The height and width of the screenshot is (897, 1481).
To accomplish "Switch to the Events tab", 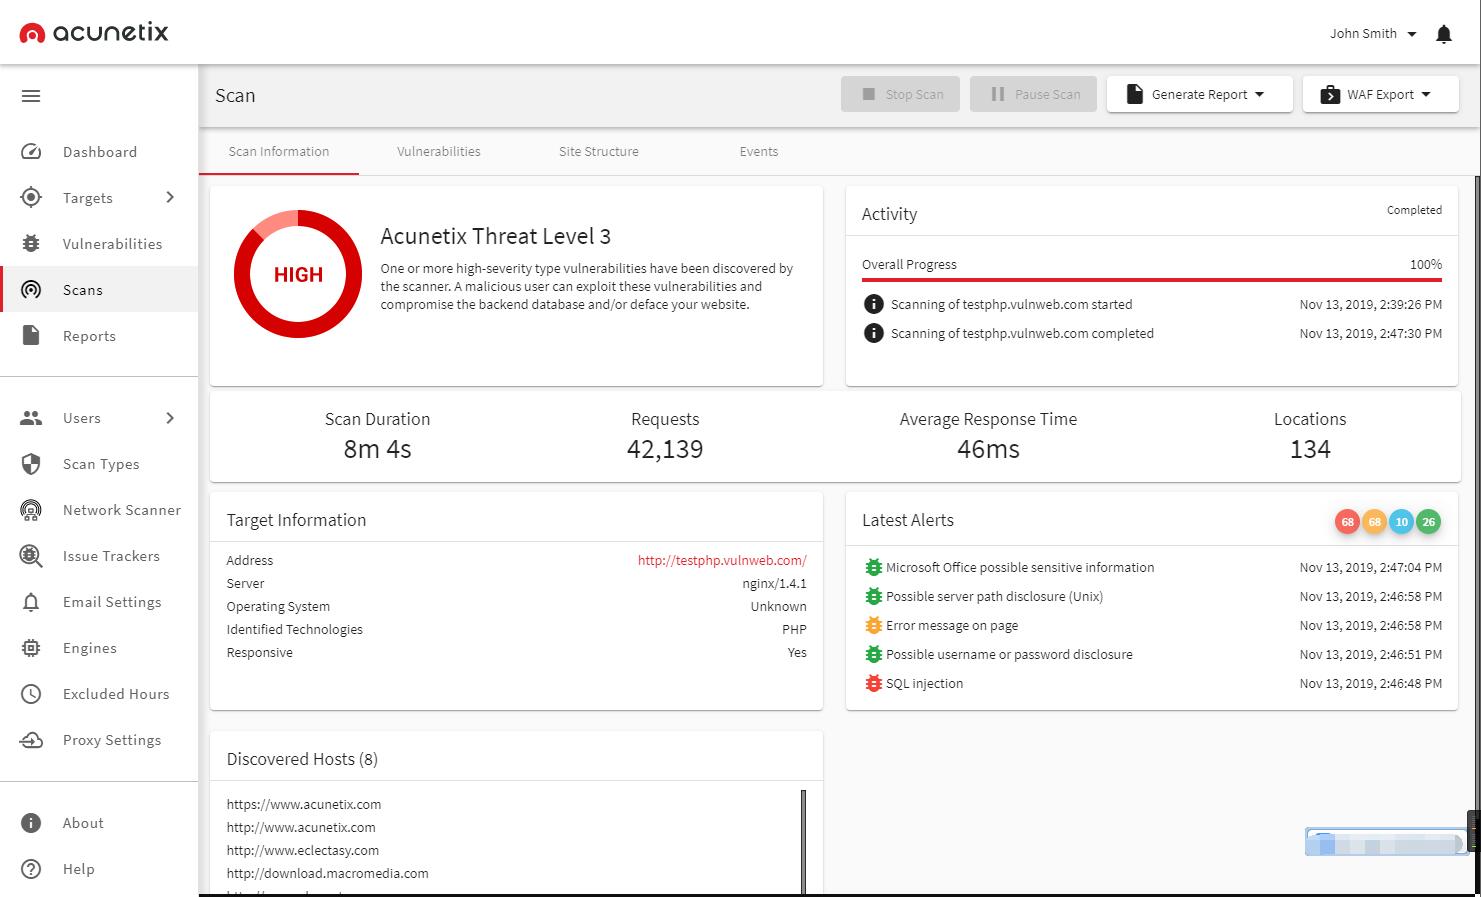I will [759, 152].
